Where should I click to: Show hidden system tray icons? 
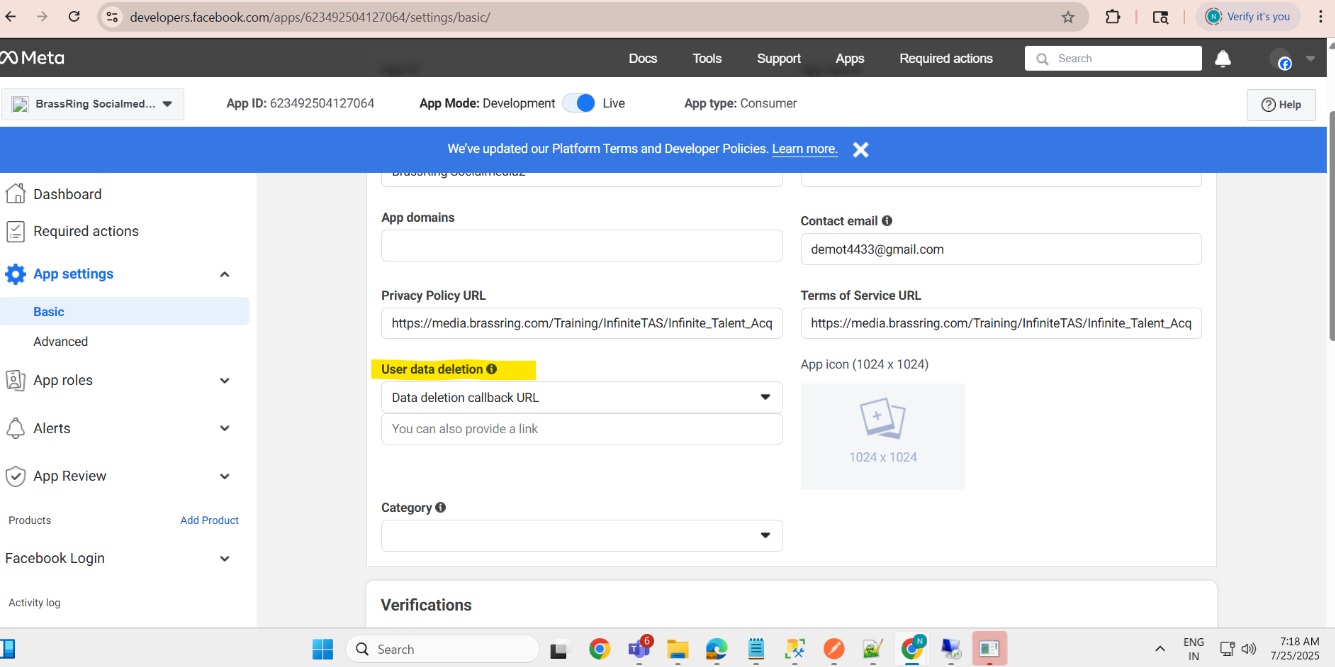[x=1160, y=649]
